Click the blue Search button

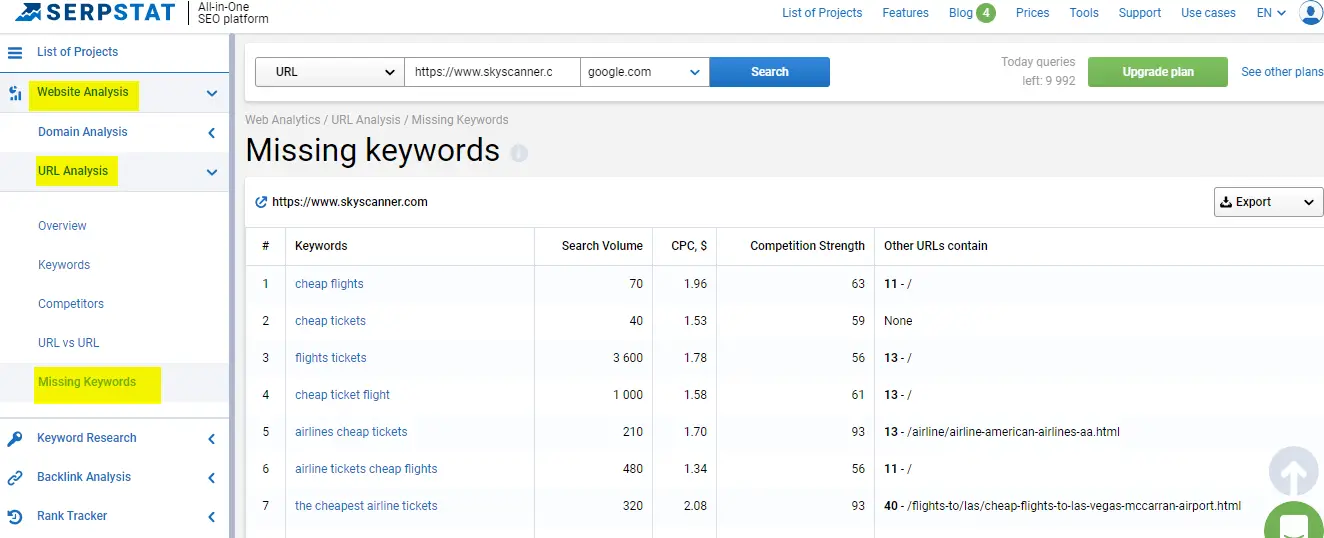[x=769, y=72]
